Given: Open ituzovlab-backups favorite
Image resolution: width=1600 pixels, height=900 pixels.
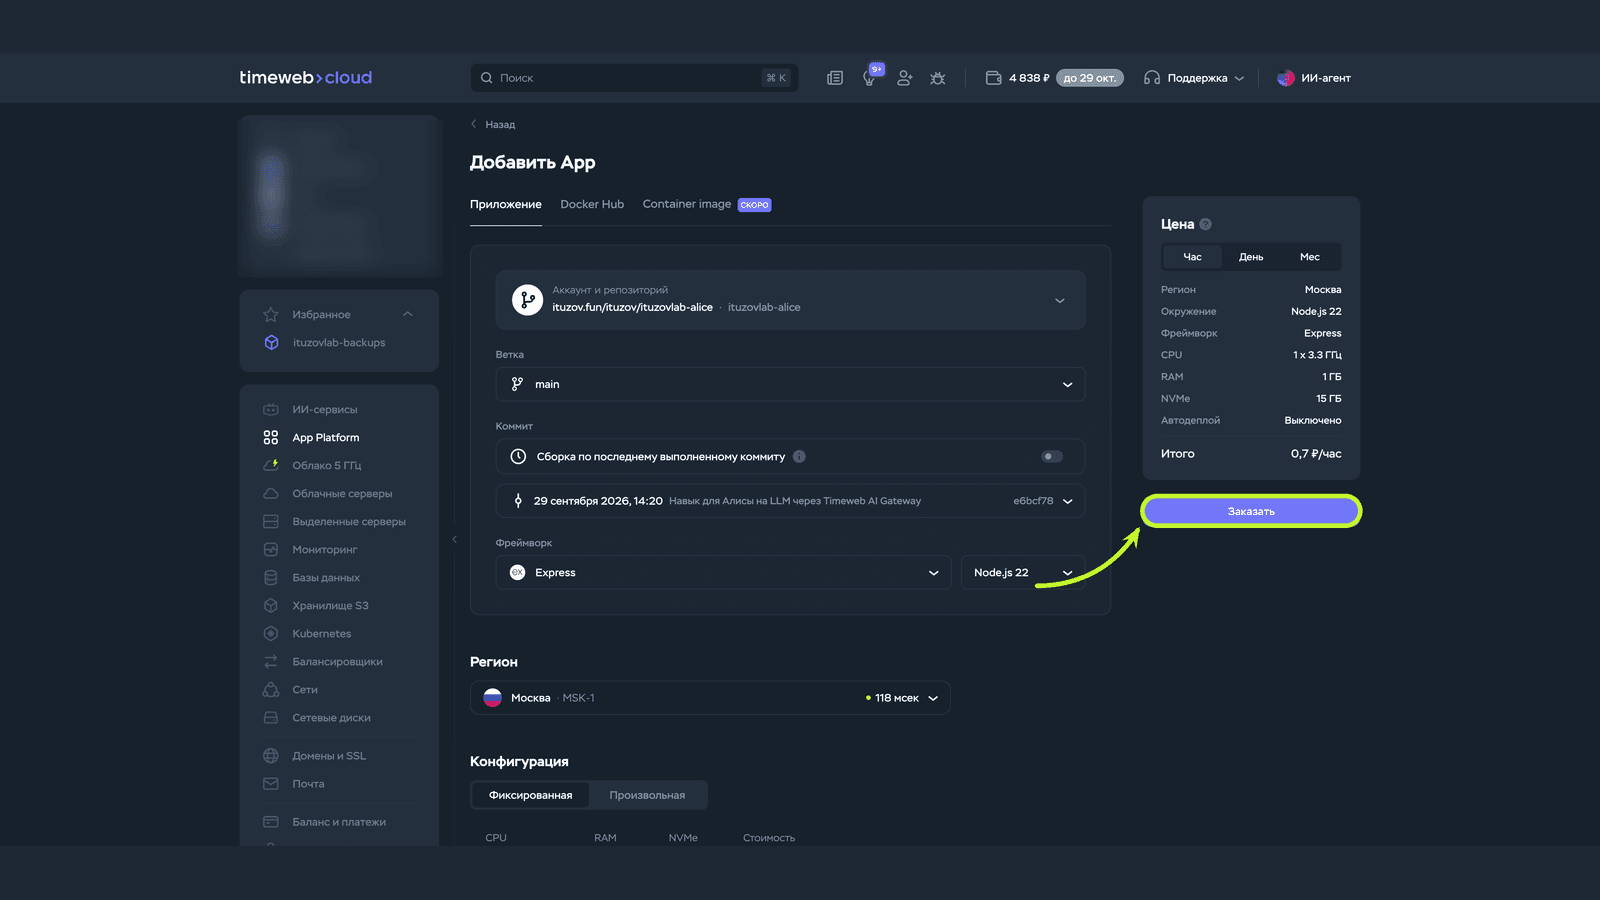Looking at the screenshot, I should [338, 343].
